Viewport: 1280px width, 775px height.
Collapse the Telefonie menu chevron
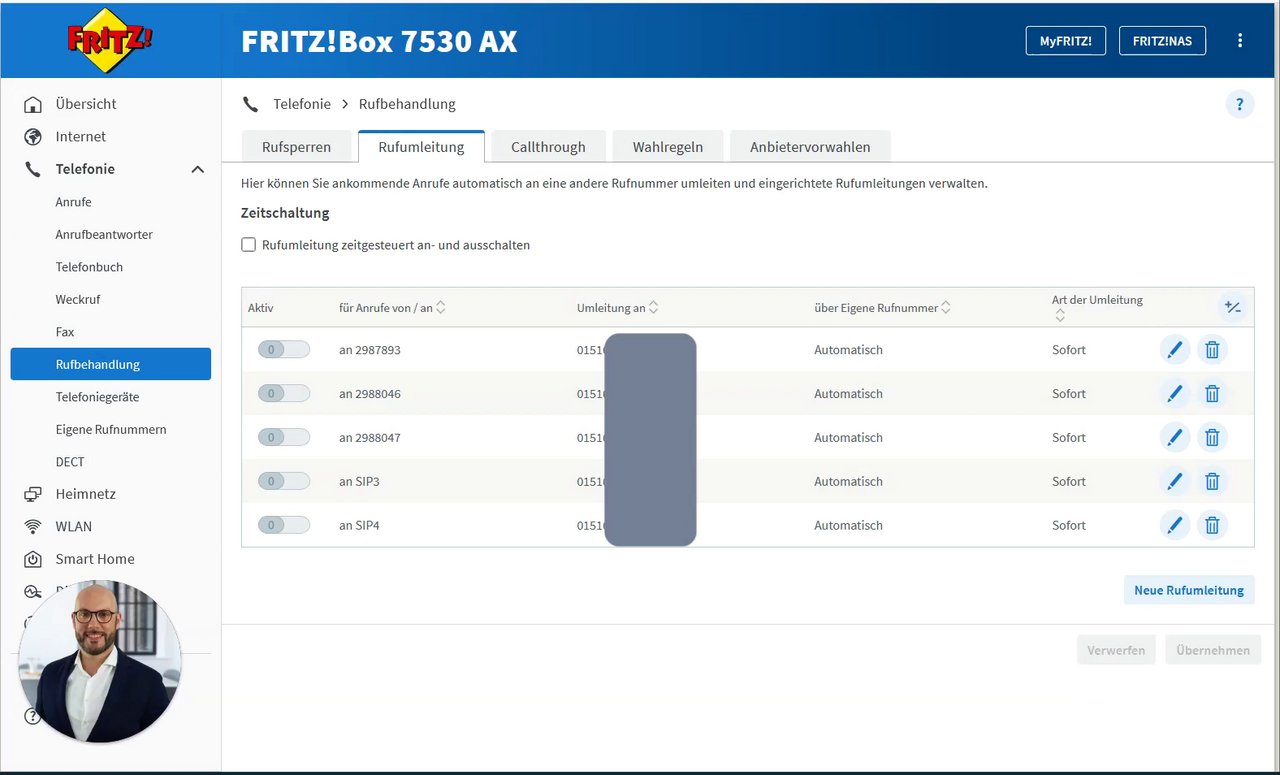point(197,170)
